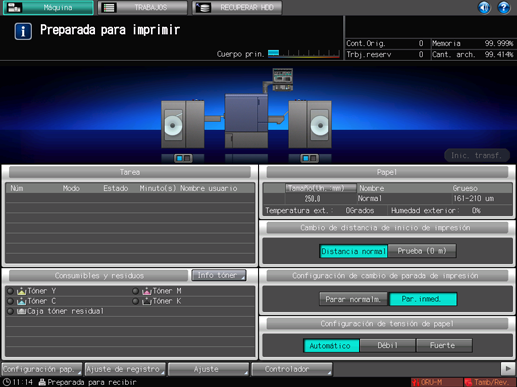This screenshot has height=387, width=517.
Task: Select the left roll unwinder unit image
Action: [183, 124]
